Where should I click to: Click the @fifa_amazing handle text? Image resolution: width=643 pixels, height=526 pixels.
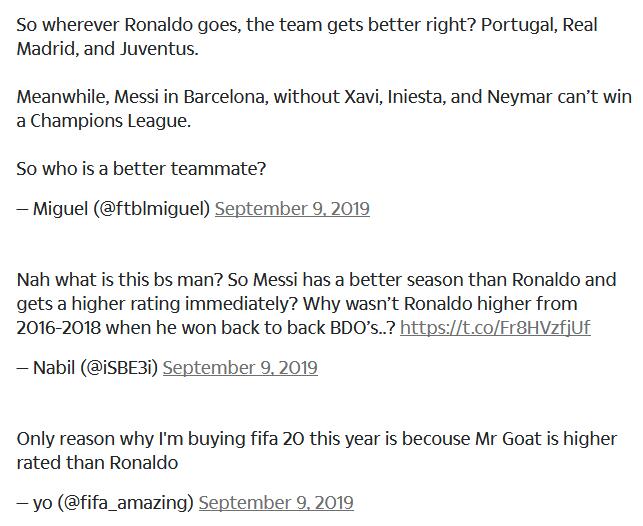[x=125, y=502]
